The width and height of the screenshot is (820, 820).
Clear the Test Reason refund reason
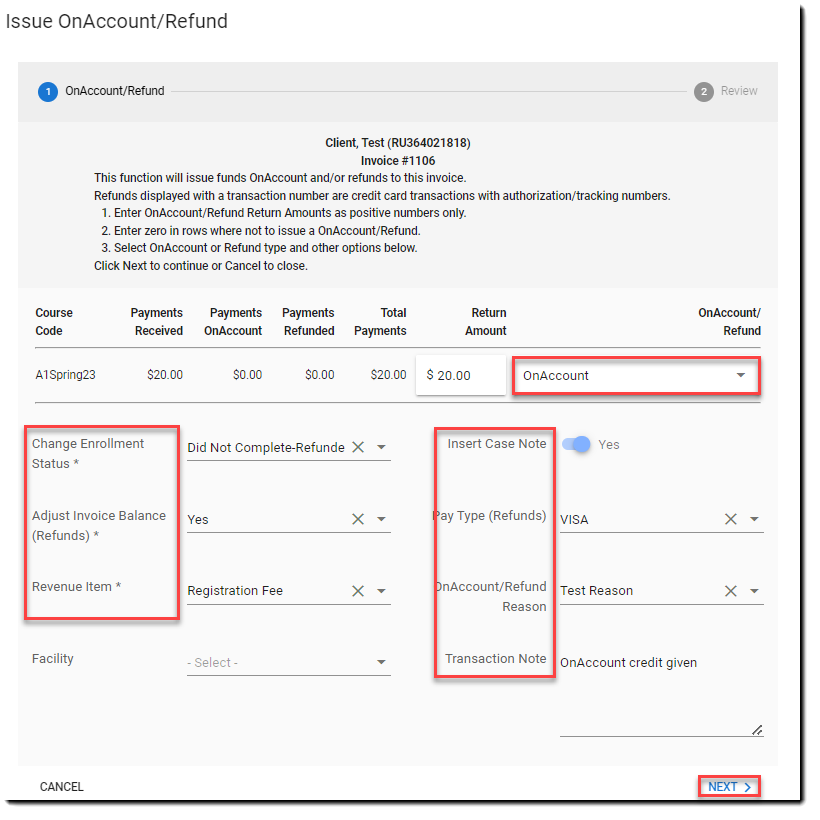pyautogui.click(x=731, y=590)
